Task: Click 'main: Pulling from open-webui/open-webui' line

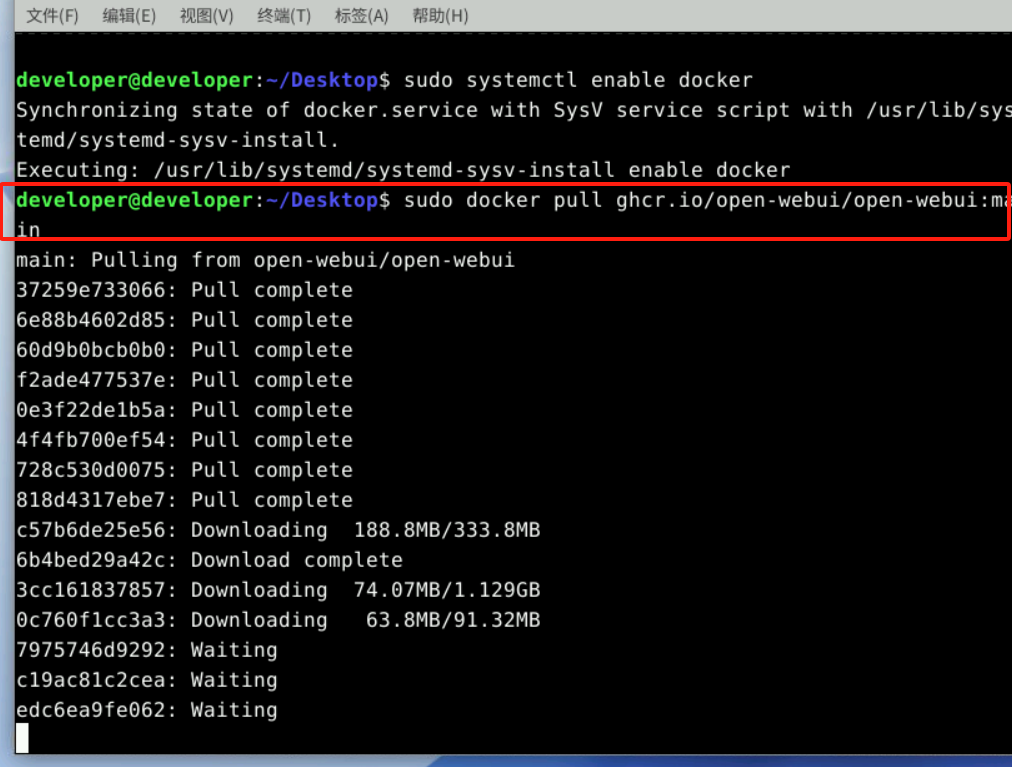Action: point(265,260)
